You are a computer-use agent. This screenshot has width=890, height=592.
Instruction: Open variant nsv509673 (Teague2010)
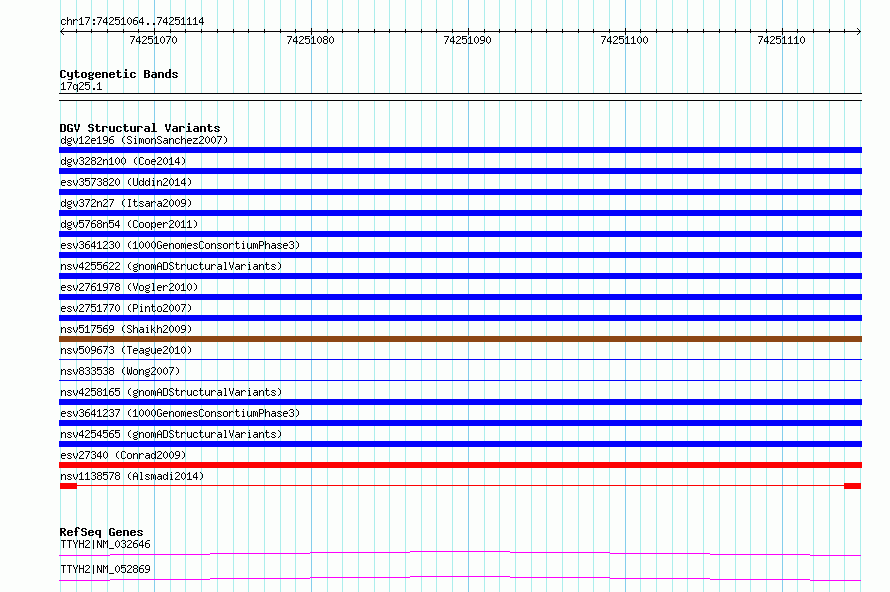pyautogui.click(x=126, y=350)
